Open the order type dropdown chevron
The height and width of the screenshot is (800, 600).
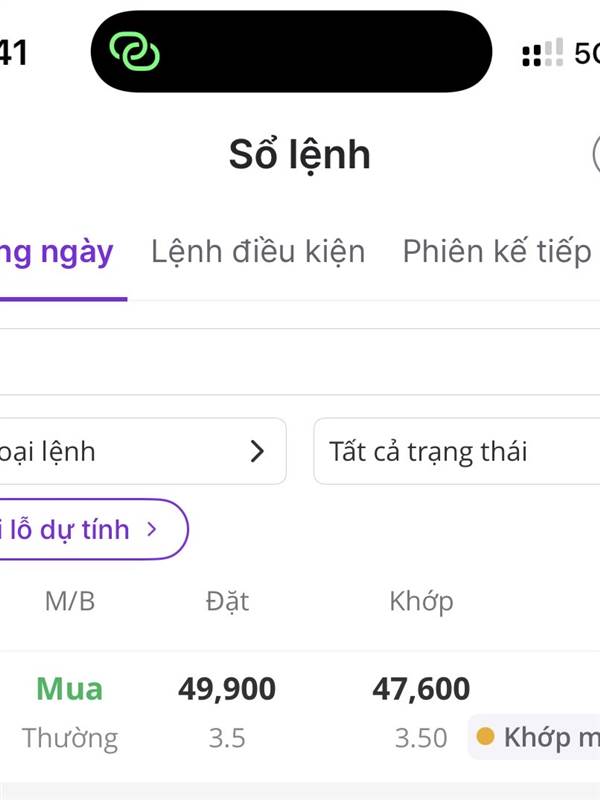pyautogui.click(x=258, y=451)
